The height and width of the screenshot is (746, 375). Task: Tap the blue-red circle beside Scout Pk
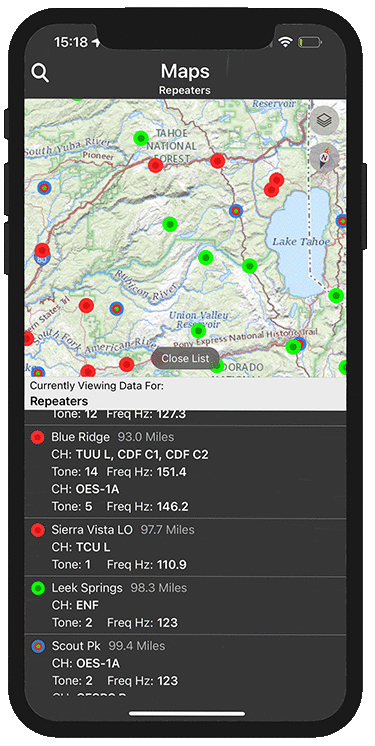coord(38,646)
